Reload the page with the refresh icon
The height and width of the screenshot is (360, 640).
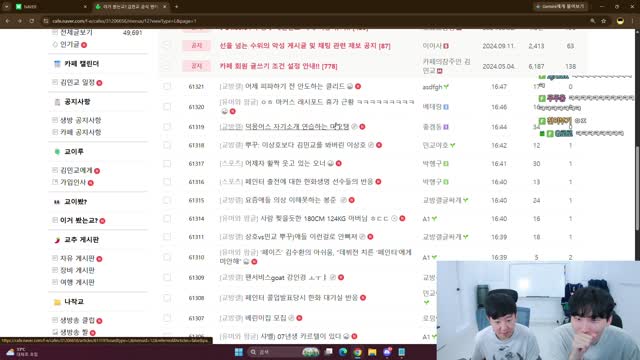[31, 21]
